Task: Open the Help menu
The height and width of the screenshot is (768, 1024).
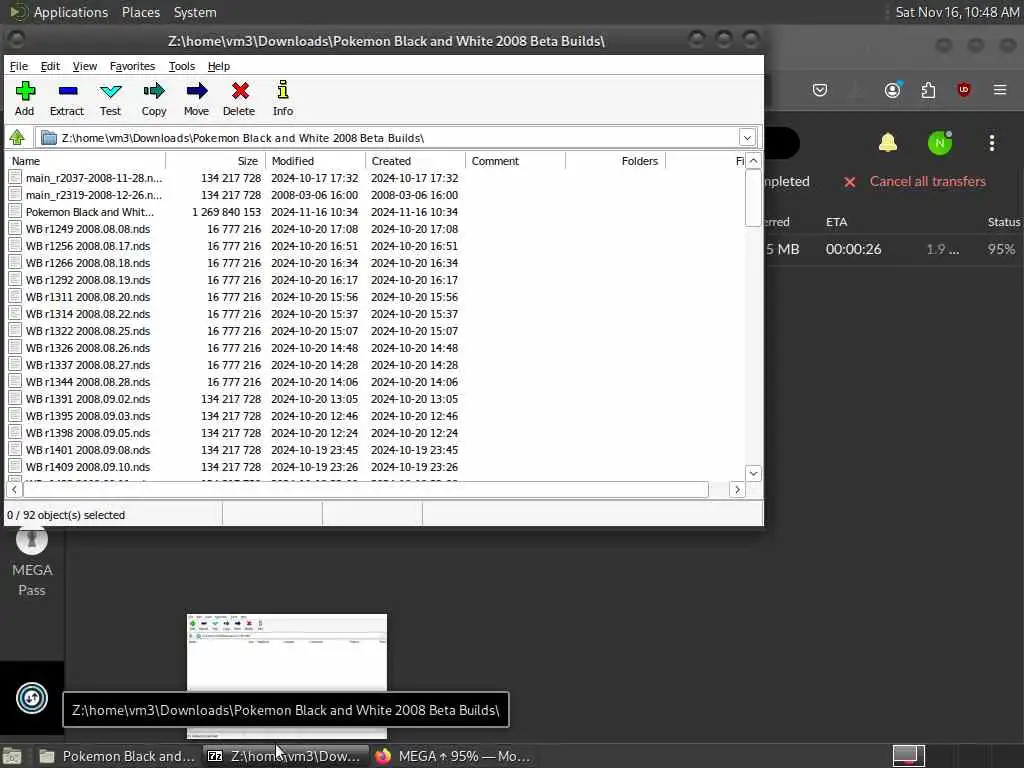Action: pyautogui.click(x=219, y=66)
